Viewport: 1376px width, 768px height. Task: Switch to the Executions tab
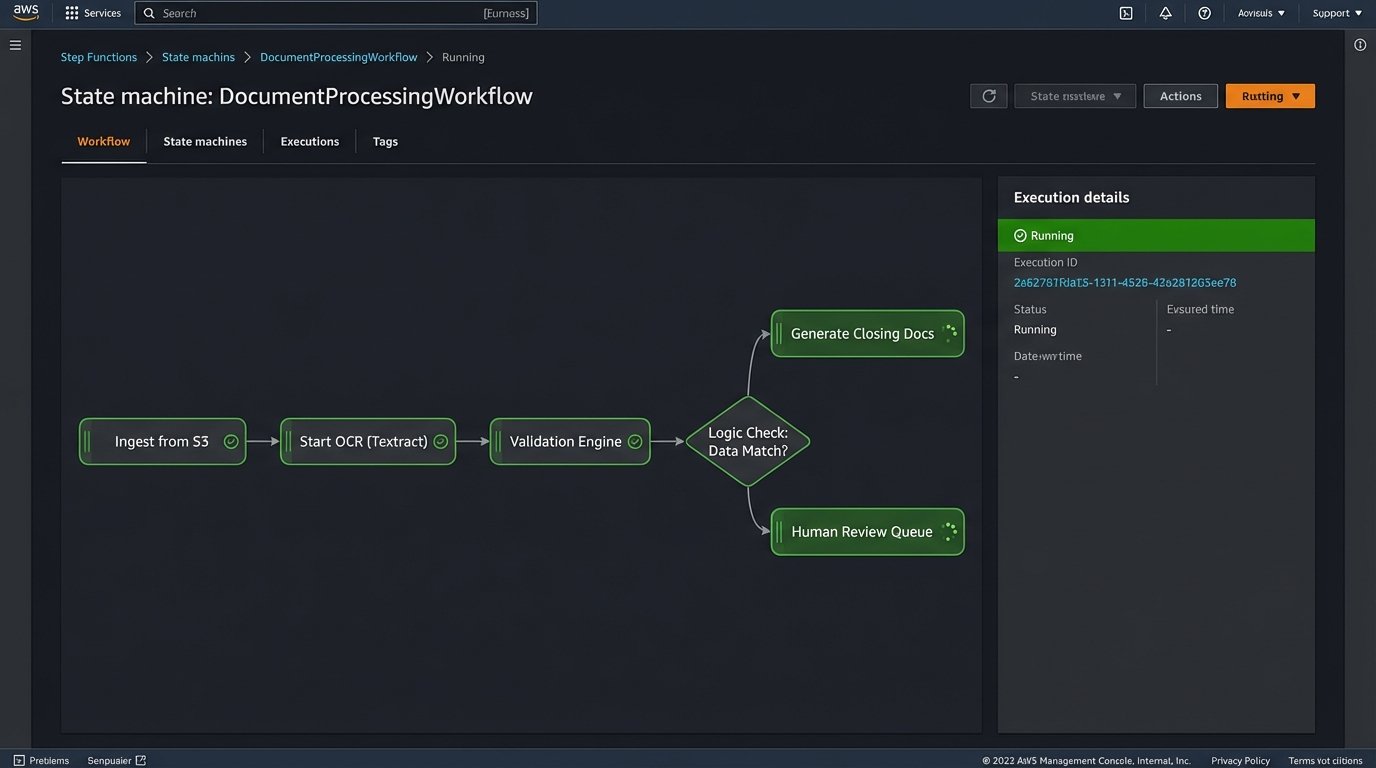(309, 141)
